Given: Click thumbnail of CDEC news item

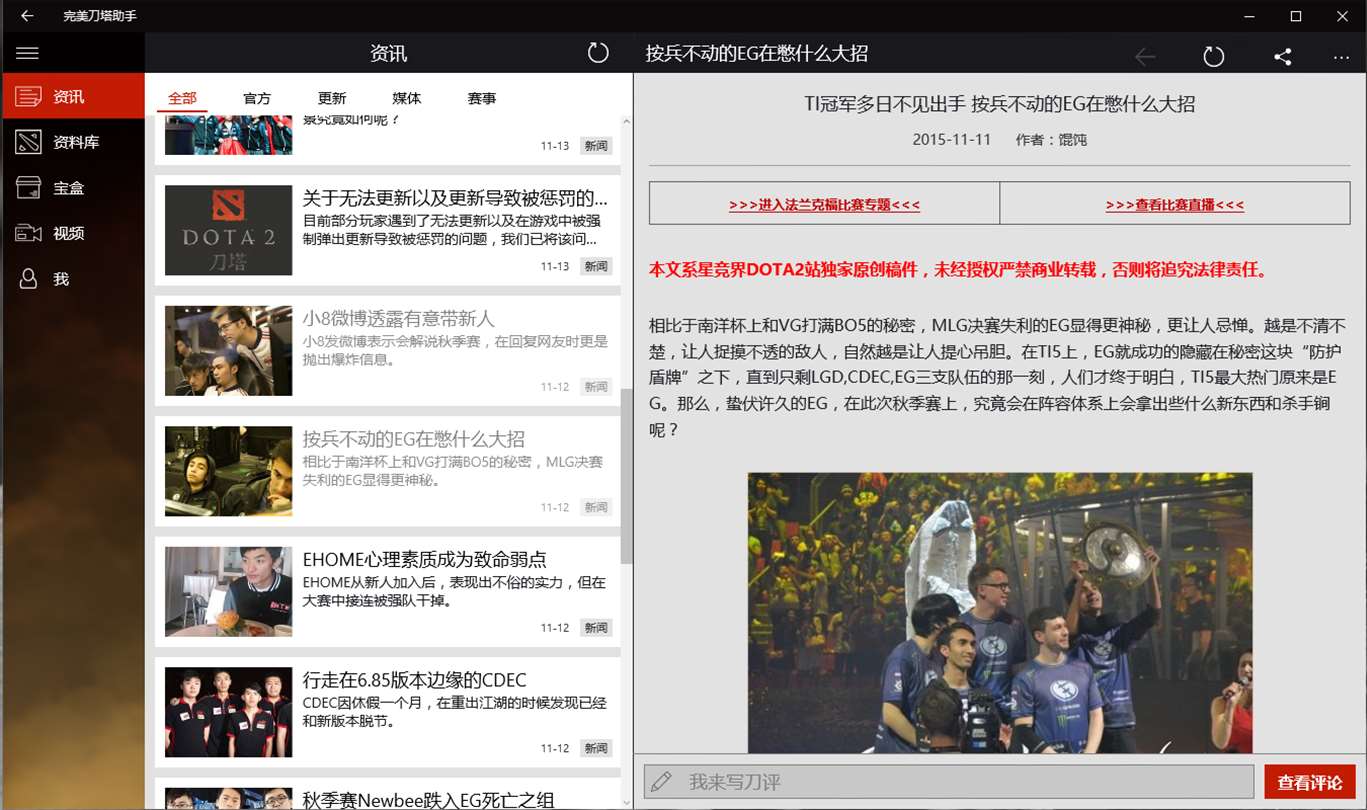Looking at the screenshot, I should 229,712.
